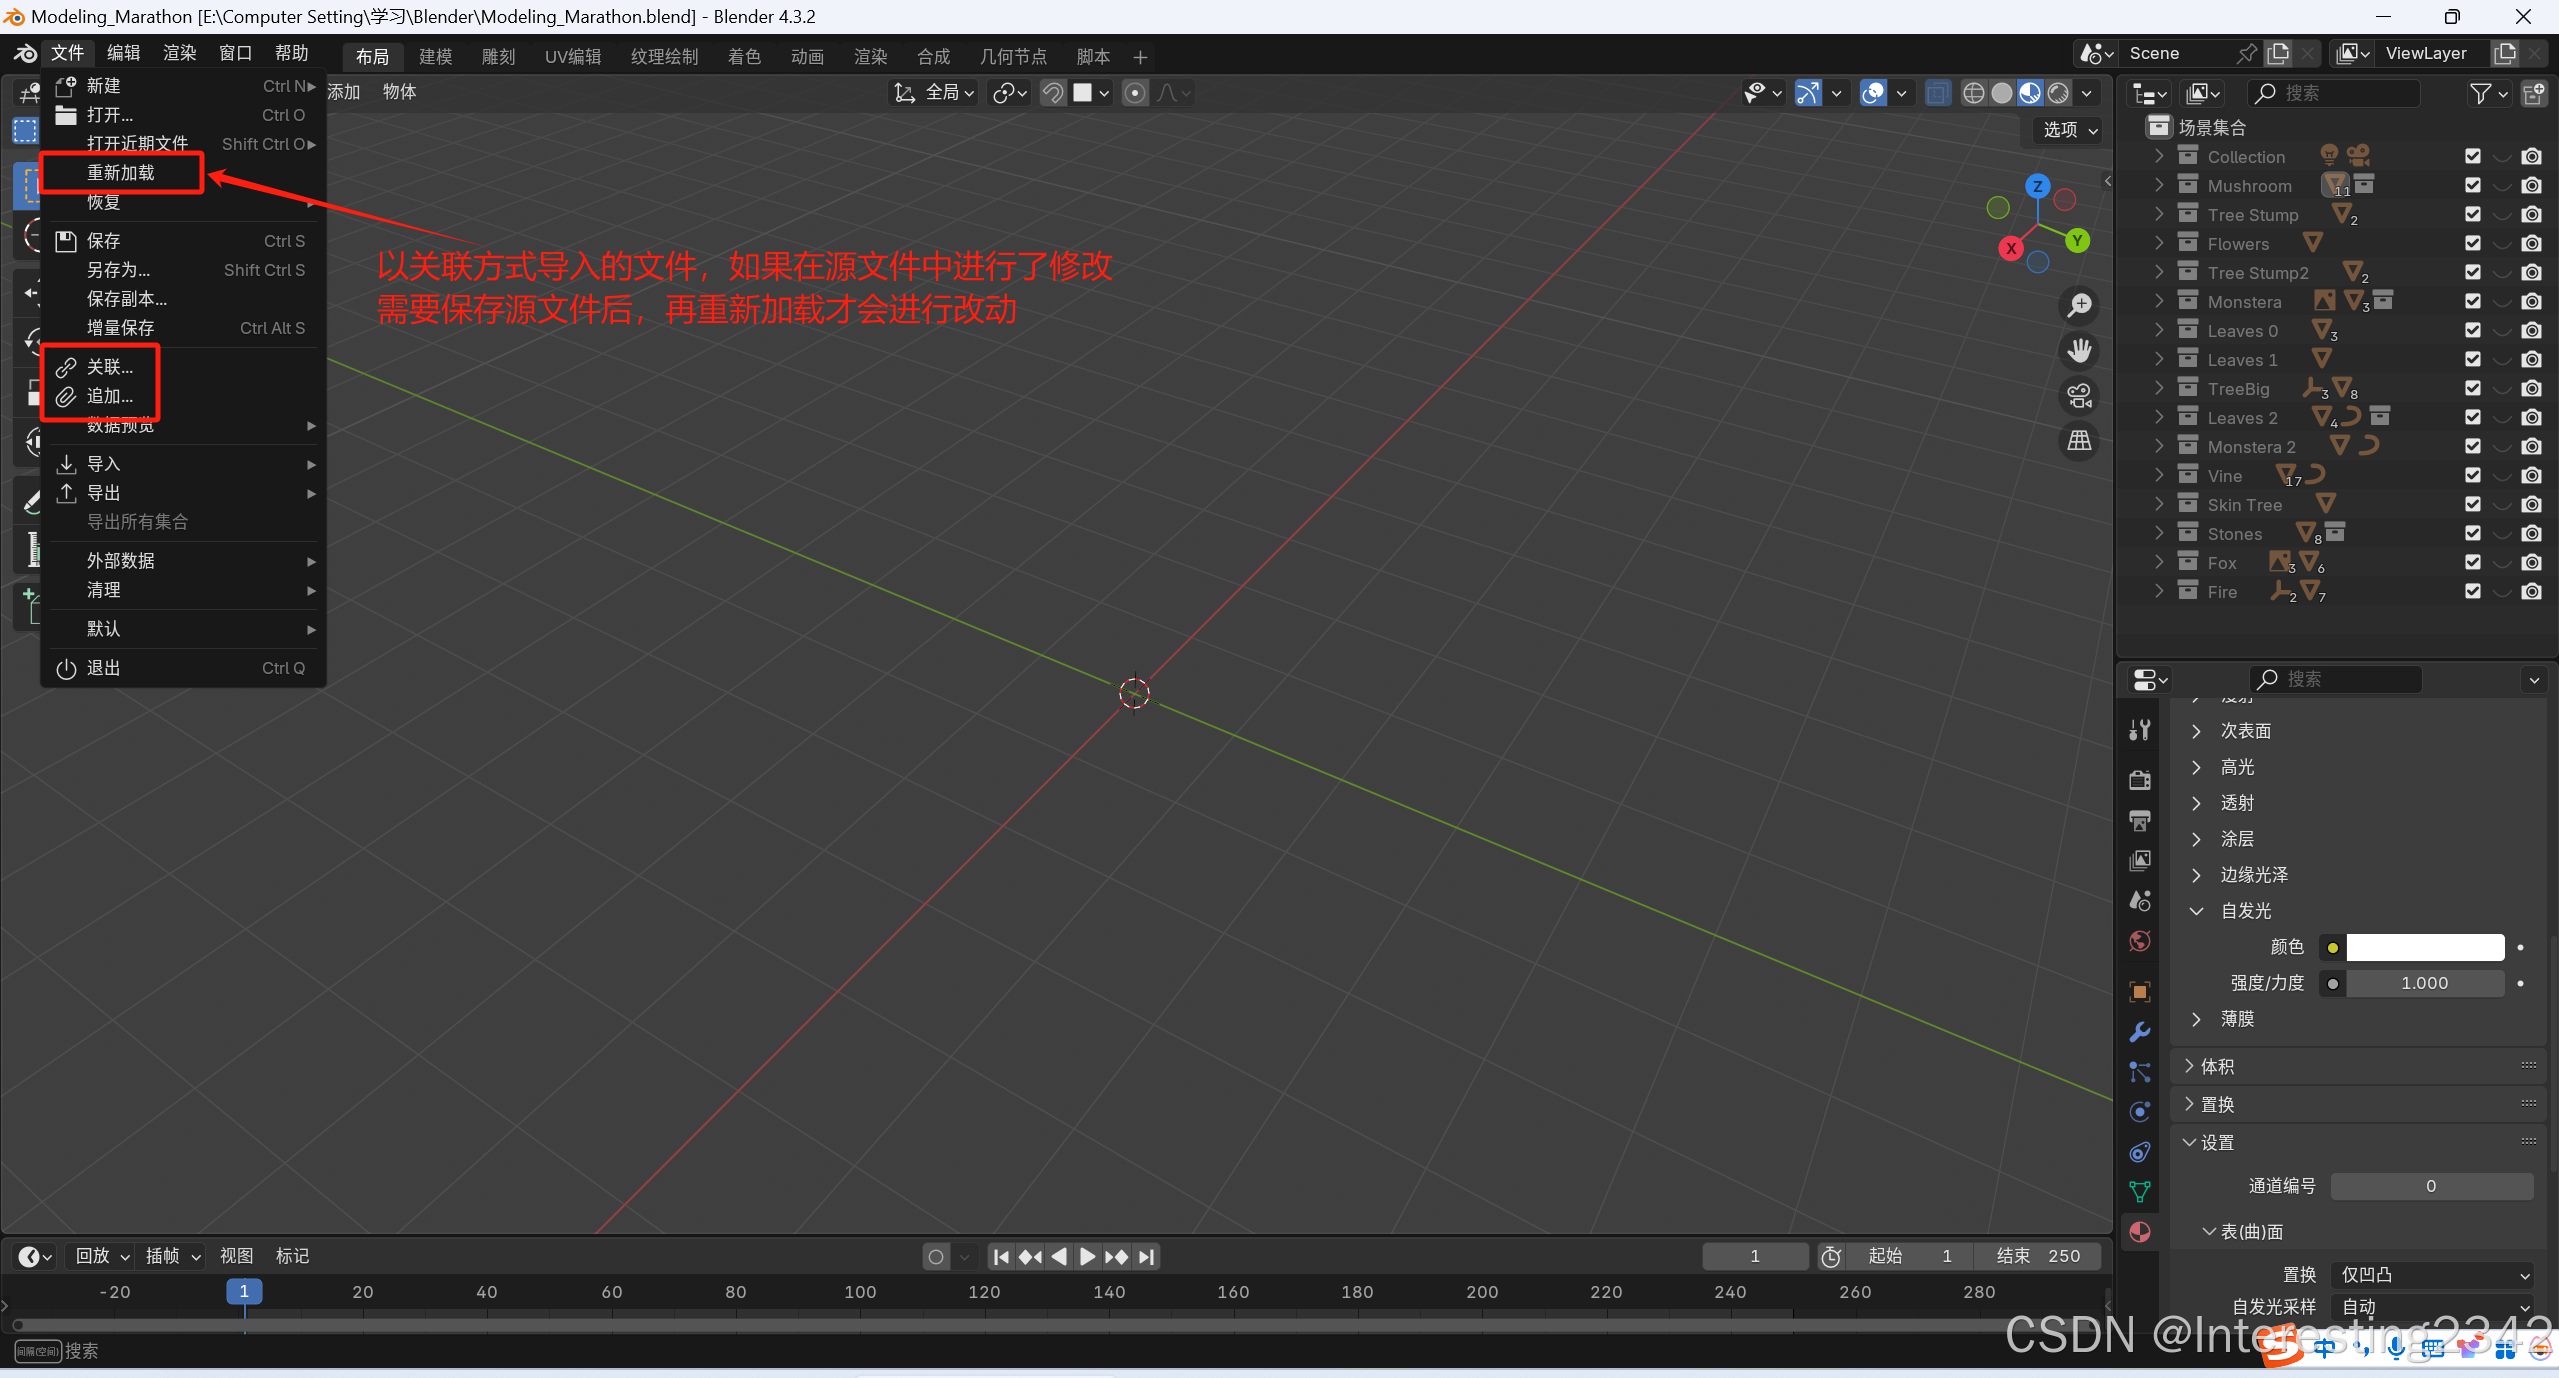Click play animation button in timeline
The width and height of the screenshot is (2559, 1378).
pos(1088,1256)
